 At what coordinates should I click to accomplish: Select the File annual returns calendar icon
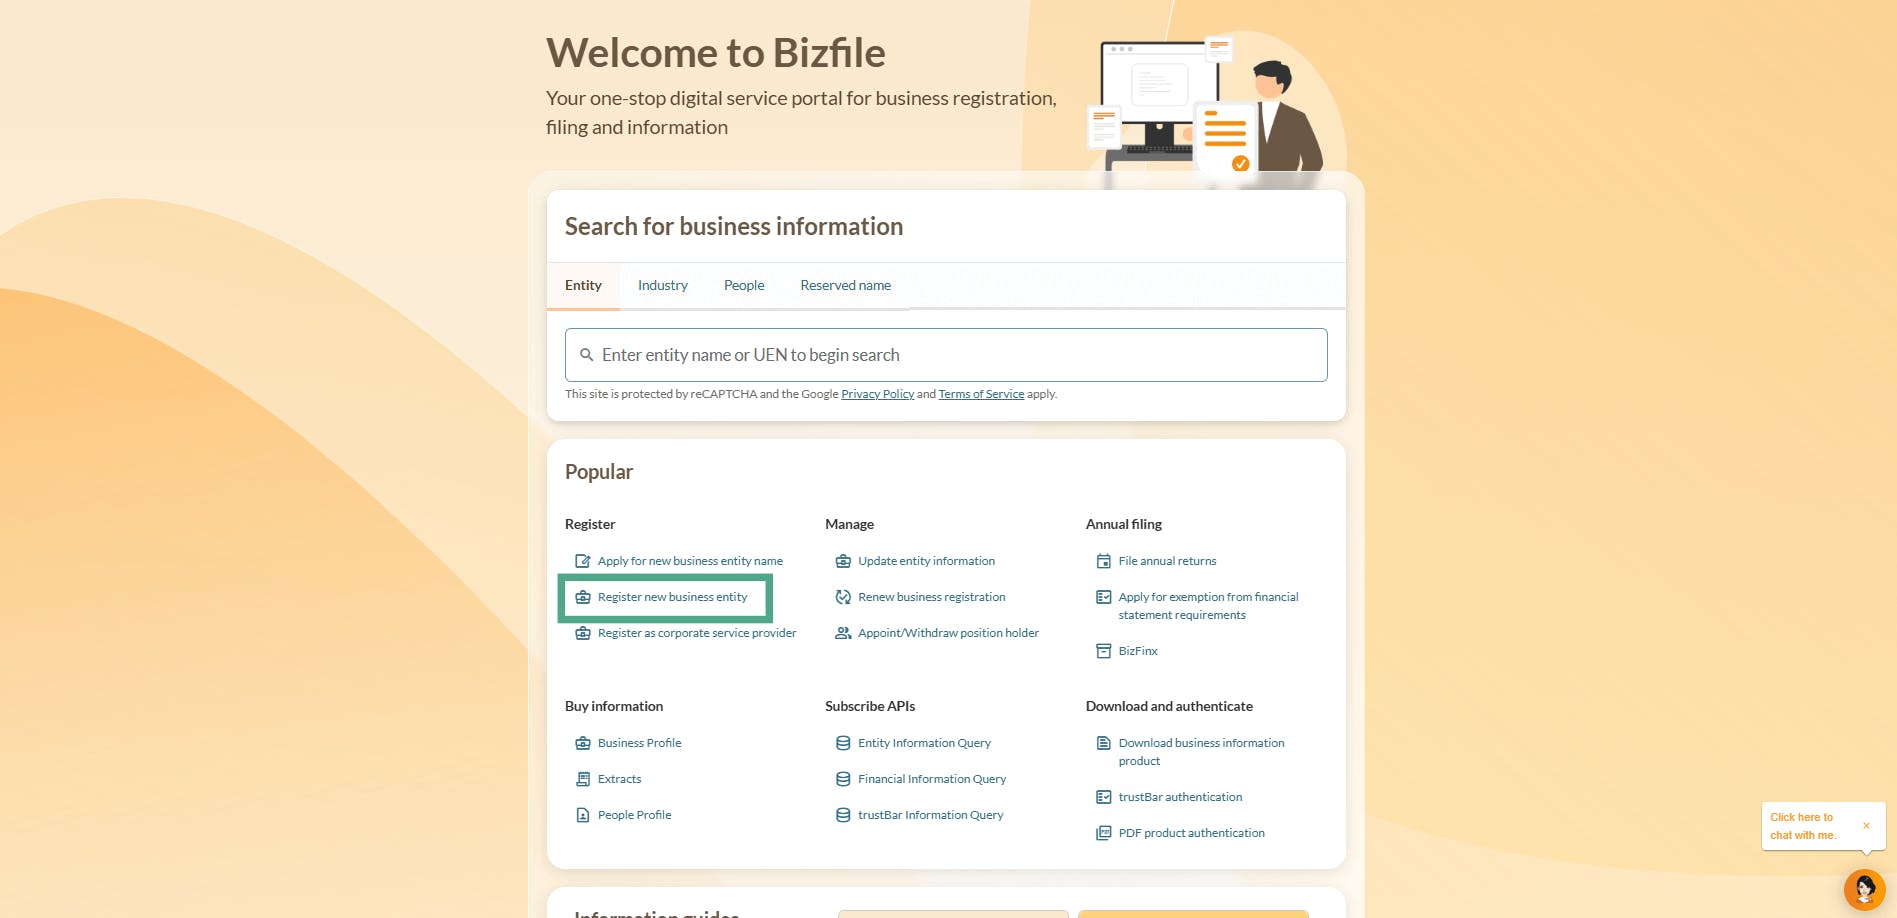tap(1103, 560)
